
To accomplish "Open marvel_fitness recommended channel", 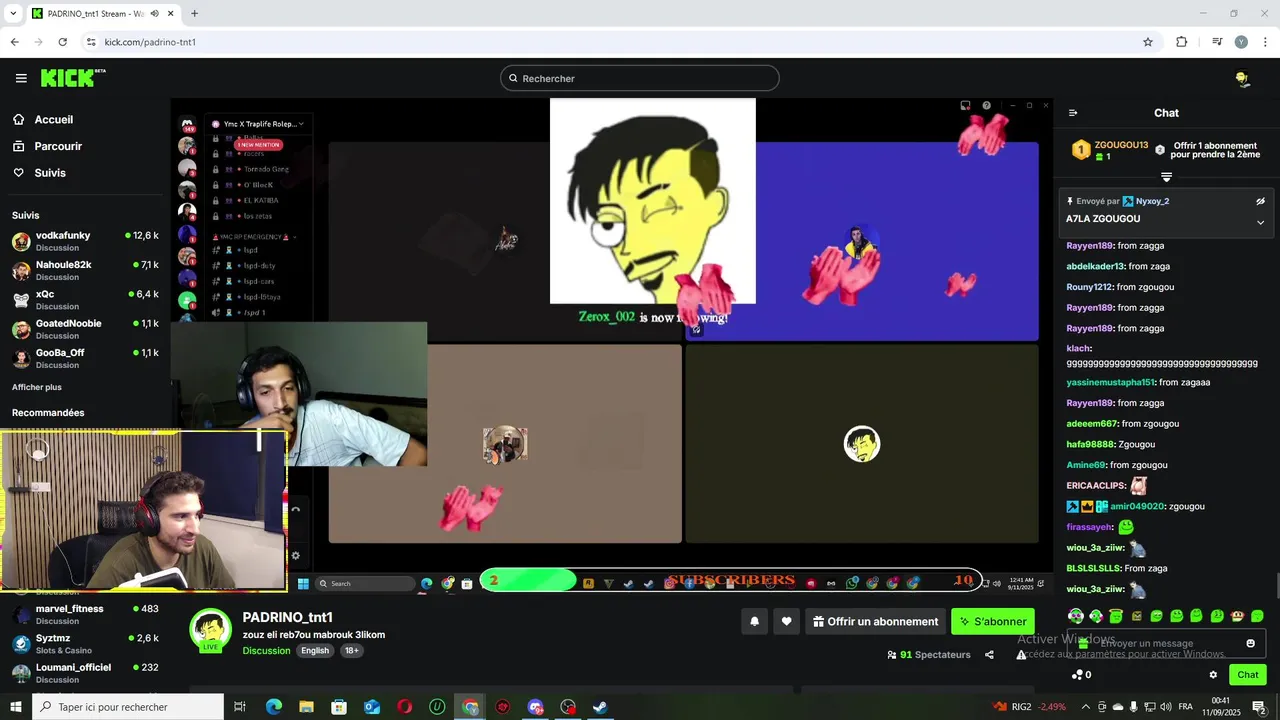I will pos(85,614).
